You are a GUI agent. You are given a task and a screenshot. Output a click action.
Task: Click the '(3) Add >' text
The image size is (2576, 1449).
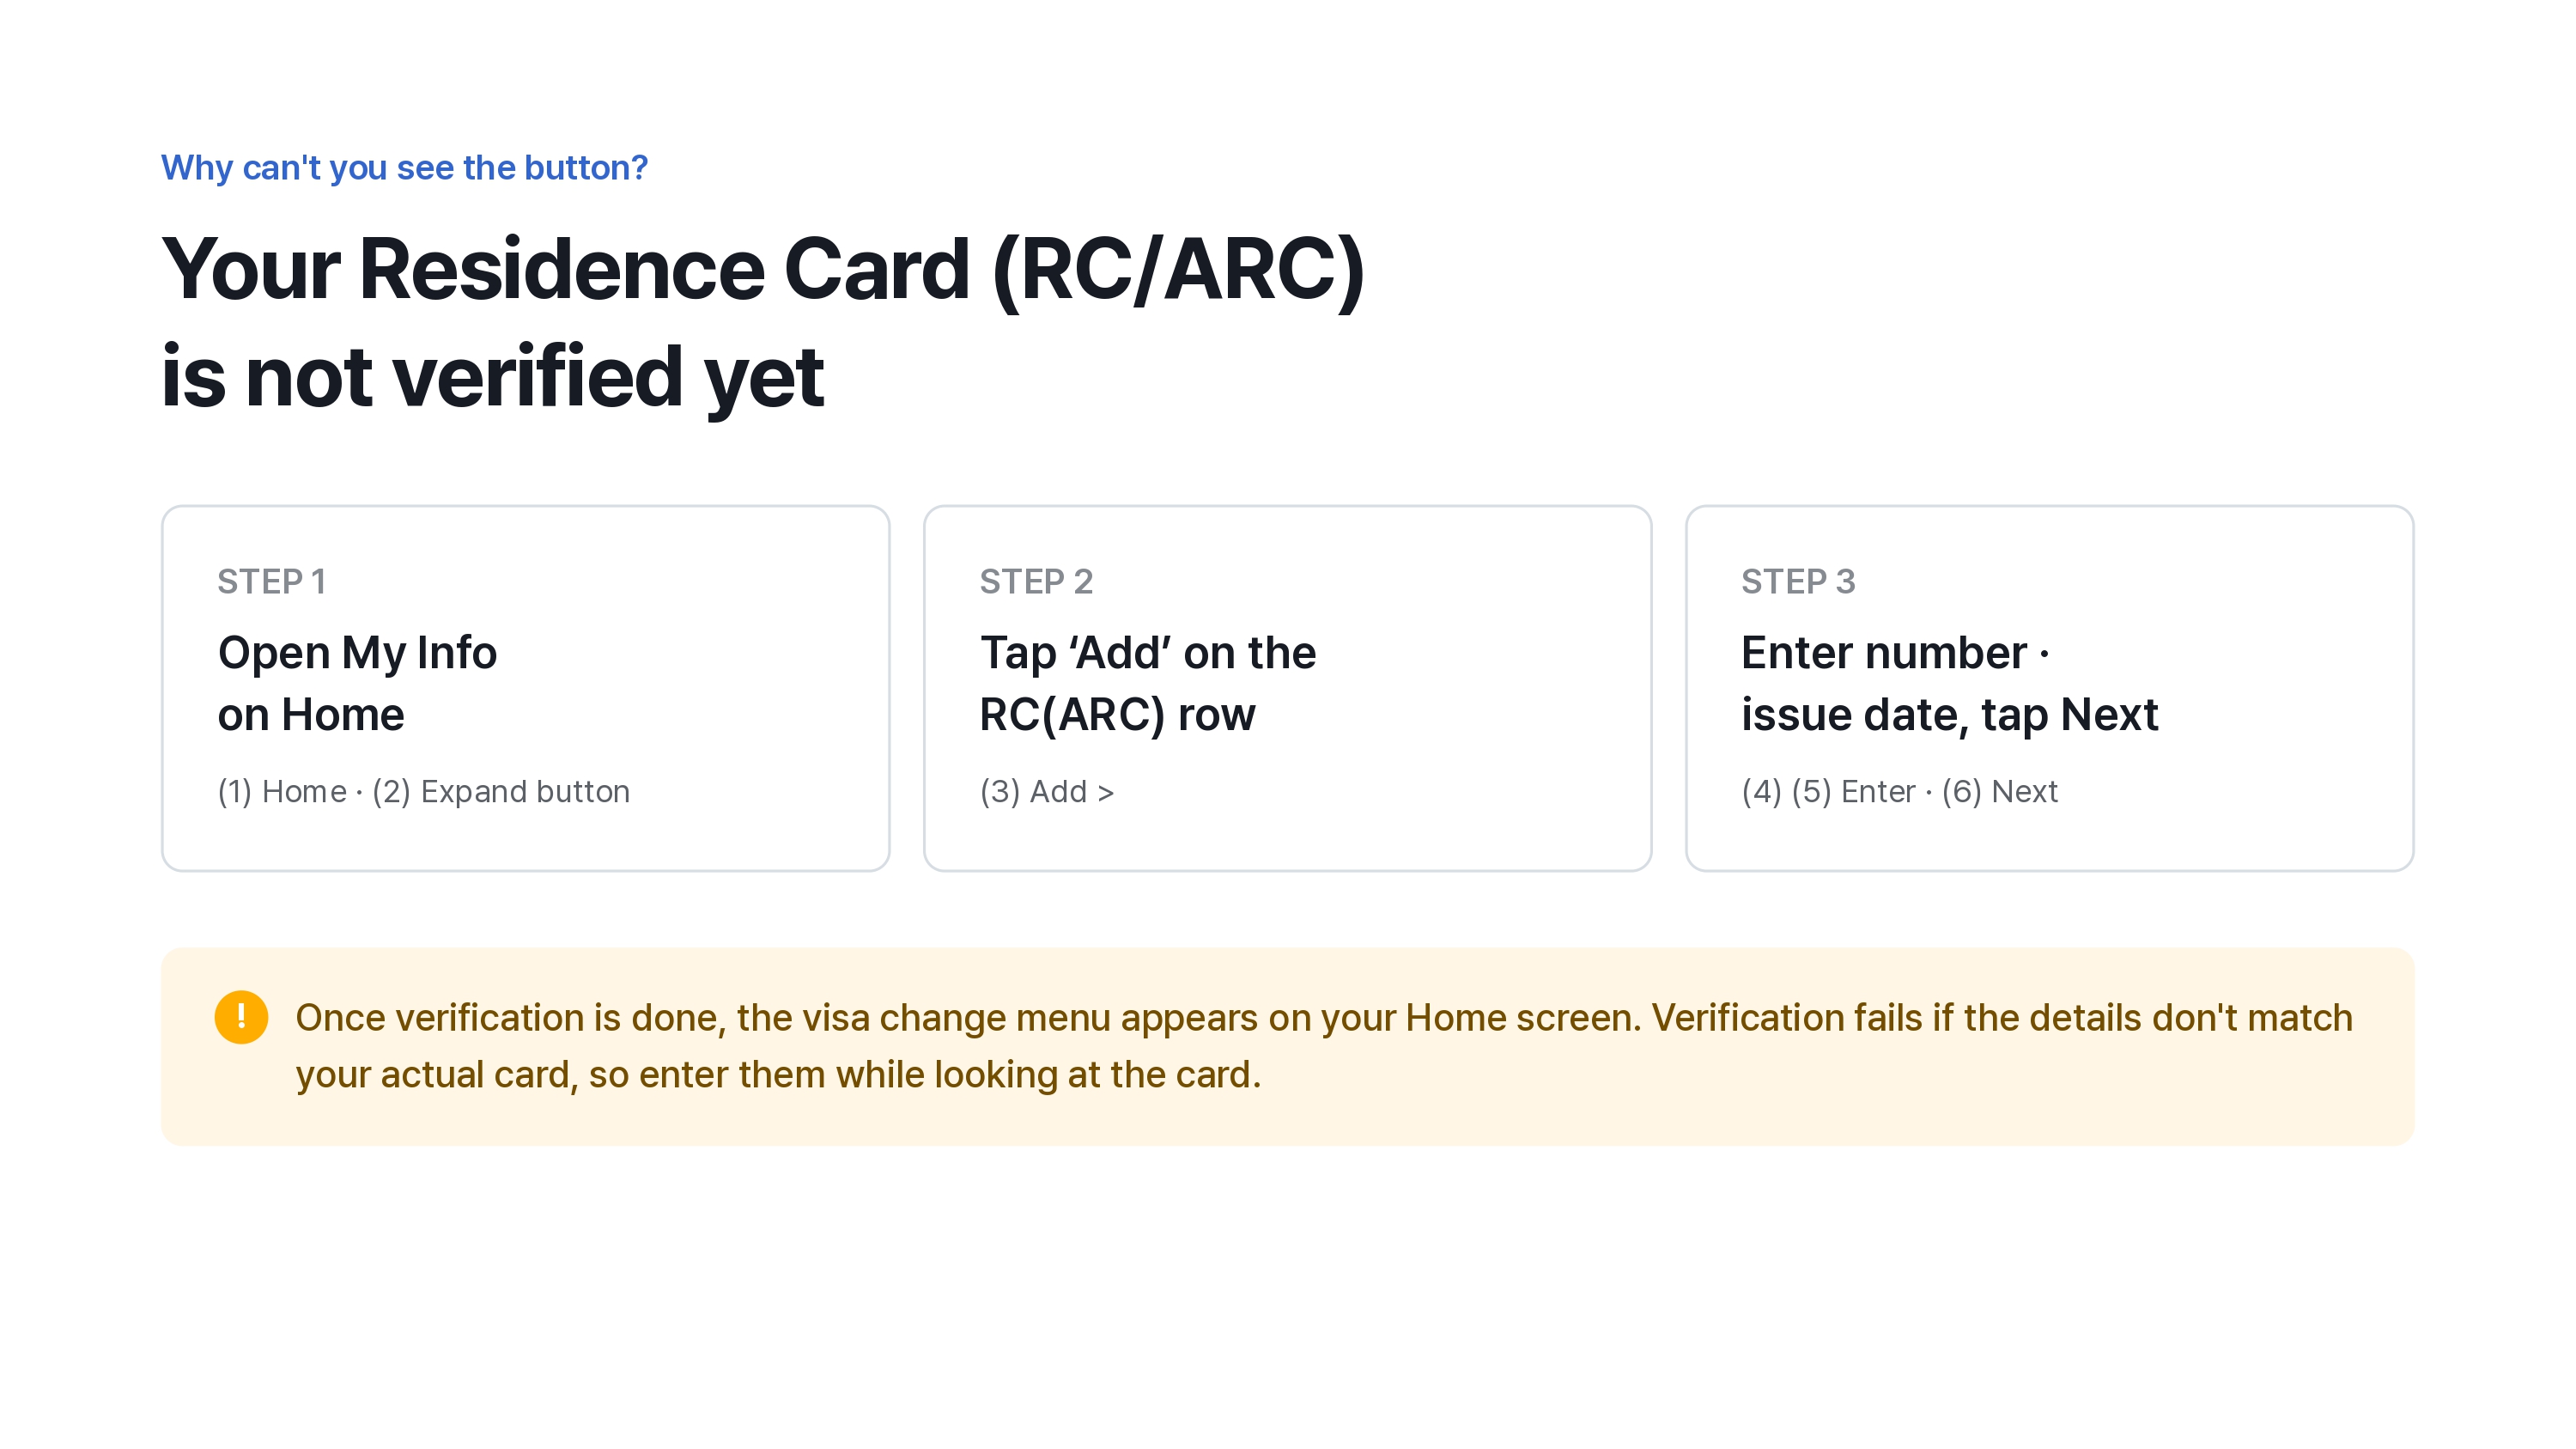click(1046, 791)
